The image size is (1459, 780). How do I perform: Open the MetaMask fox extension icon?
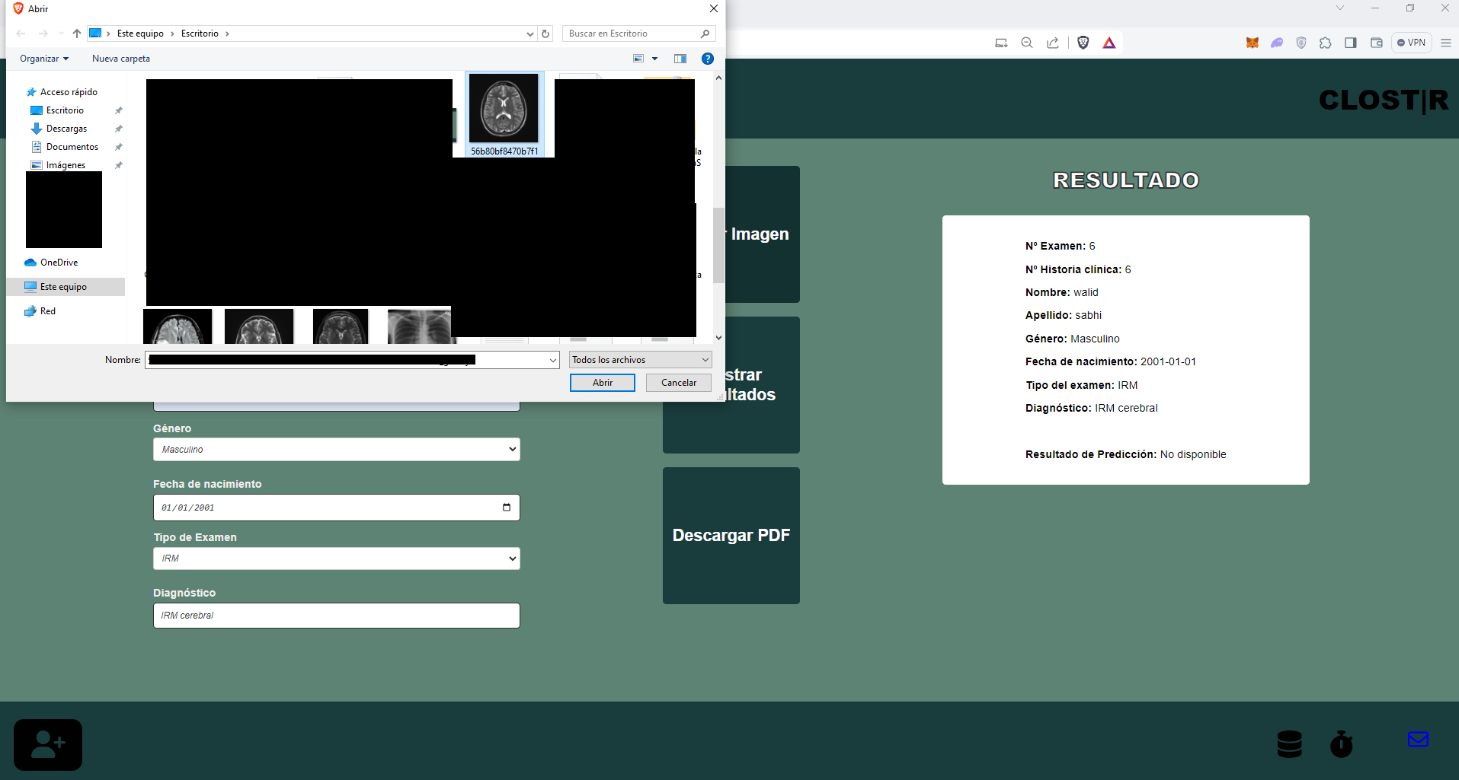pos(1251,42)
